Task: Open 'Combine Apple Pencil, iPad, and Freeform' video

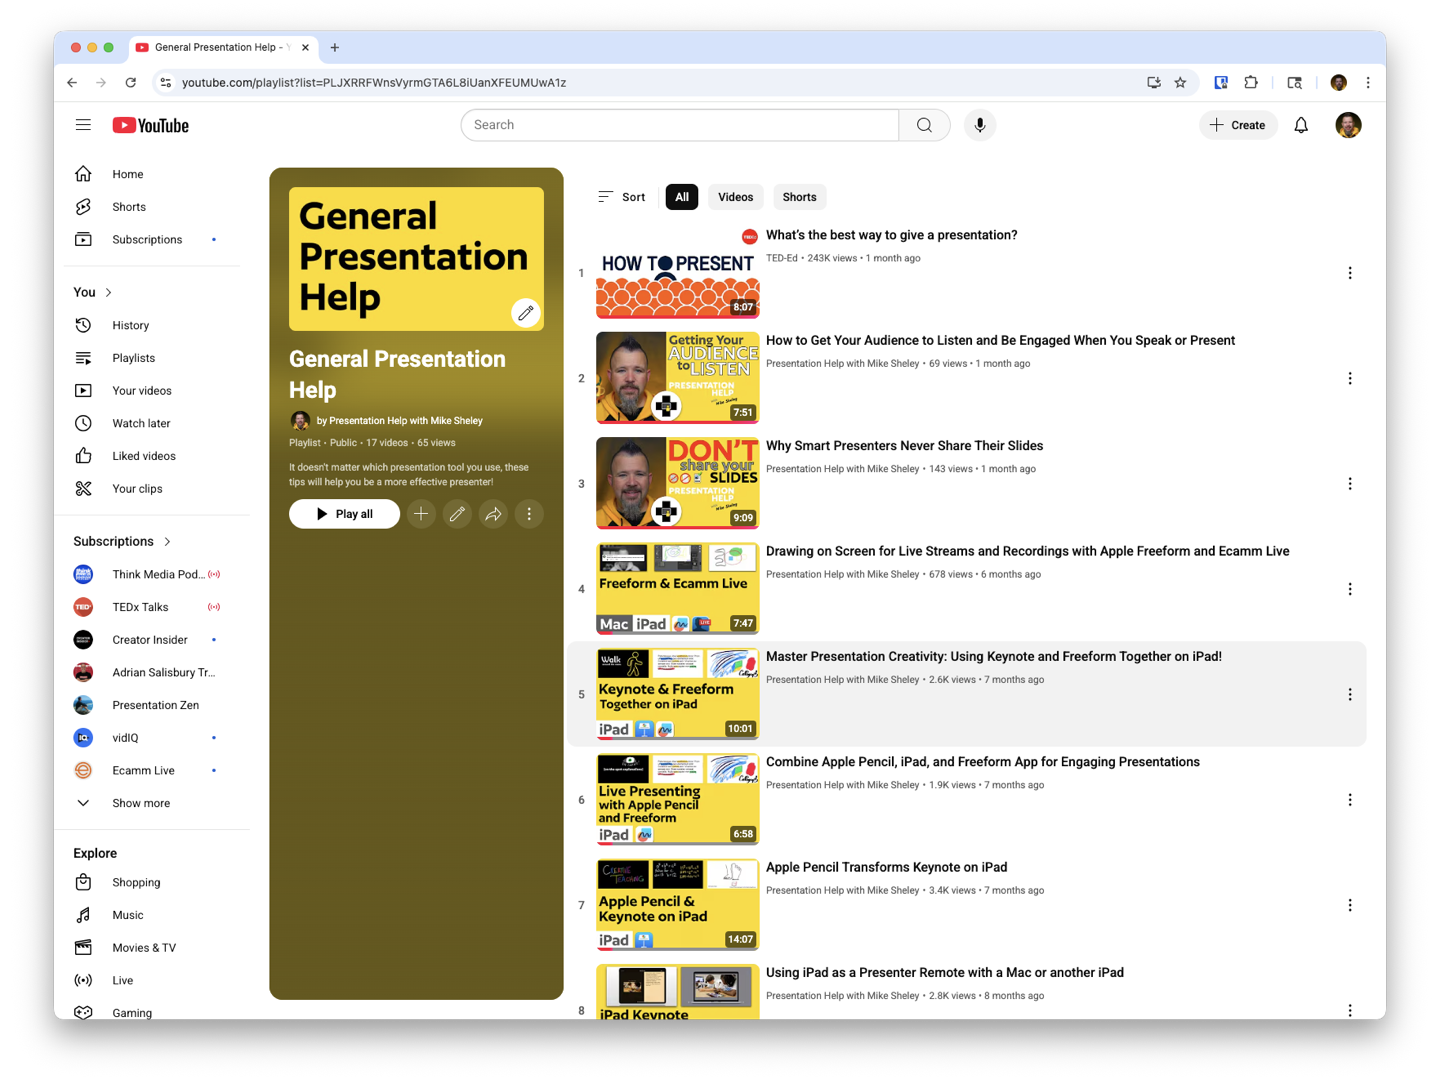Action: click(x=982, y=762)
